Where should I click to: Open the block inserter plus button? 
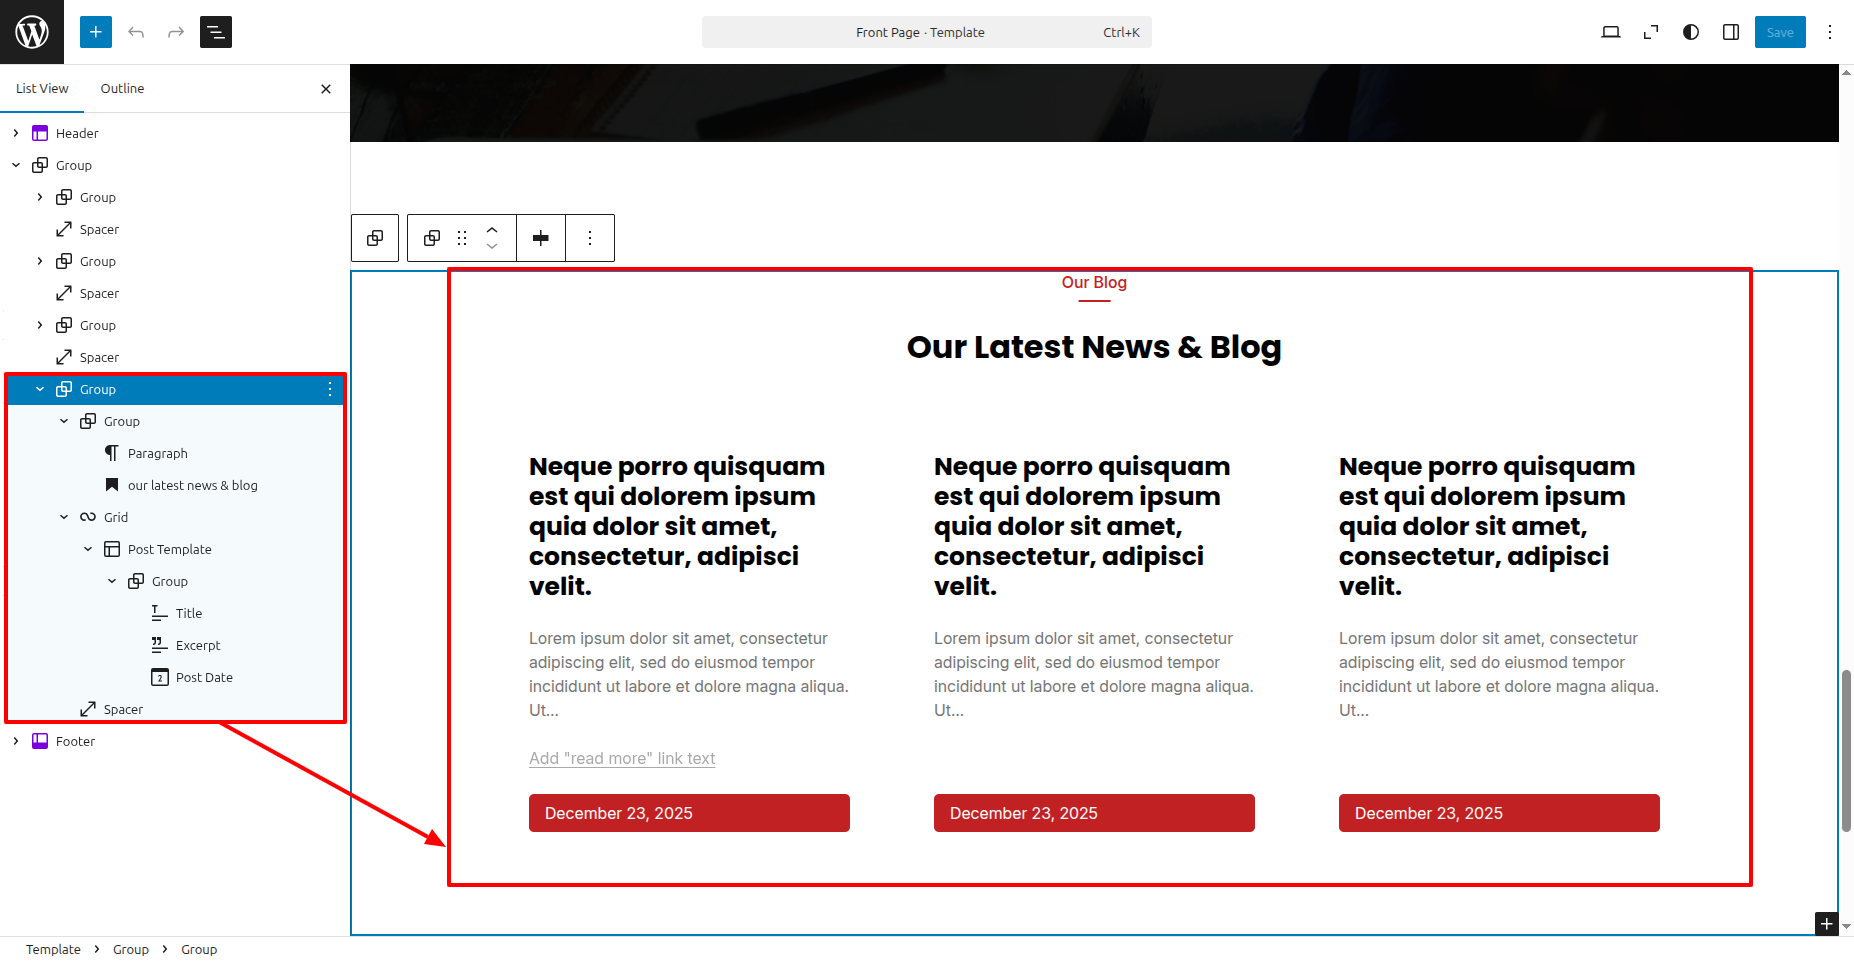(96, 32)
